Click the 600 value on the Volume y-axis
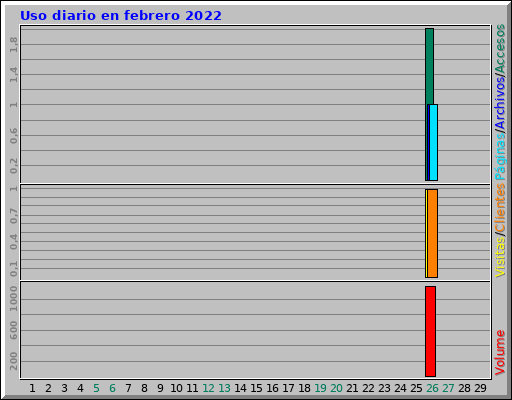Image resolution: width=512 pixels, height=400 pixels. click(x=14, y=330)
